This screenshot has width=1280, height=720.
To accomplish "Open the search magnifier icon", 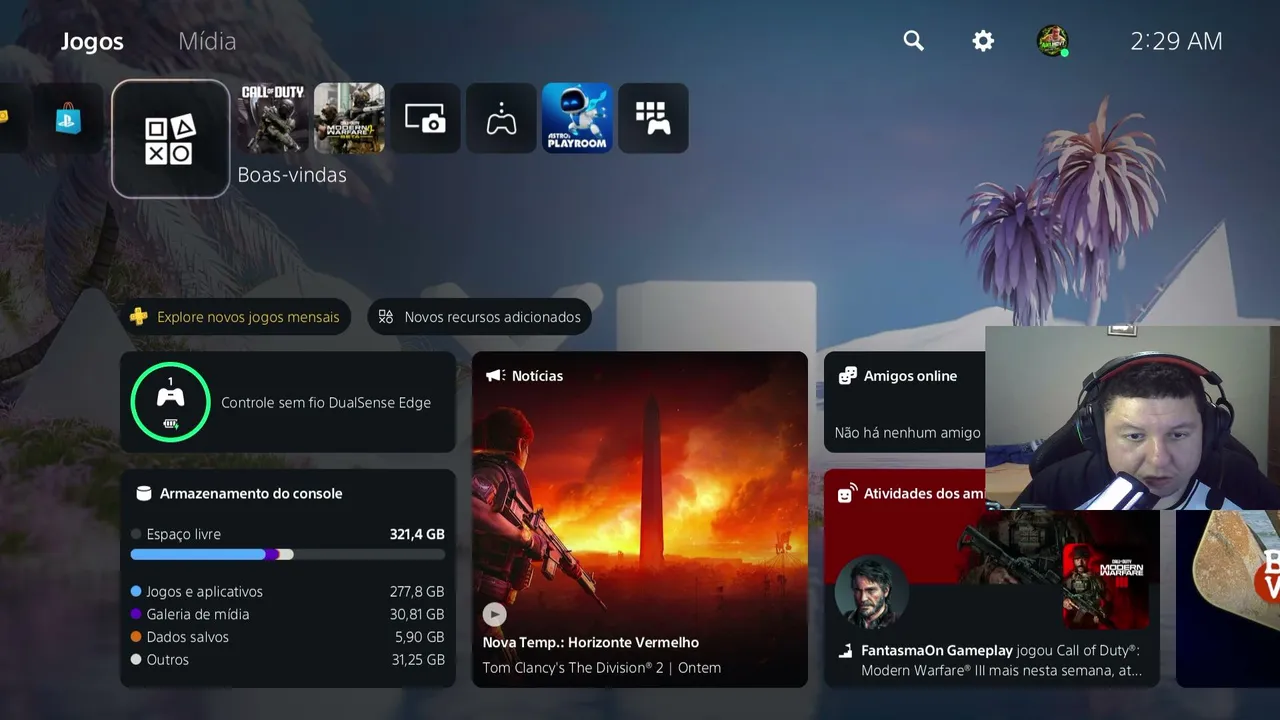I will [913, 40].
